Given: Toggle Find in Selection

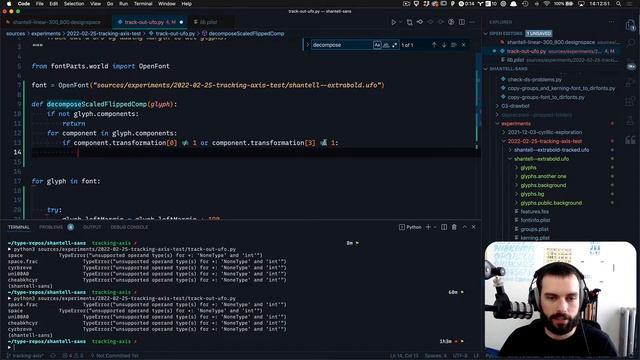Looking at the screenshot, I should 454,45.
